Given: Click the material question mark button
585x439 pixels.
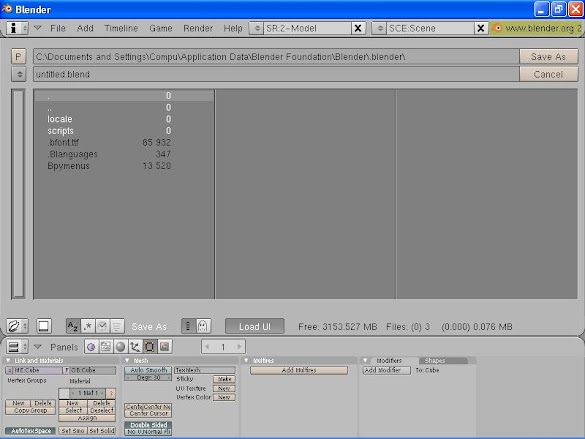Looking at the screenshot, I should (111, 393).
